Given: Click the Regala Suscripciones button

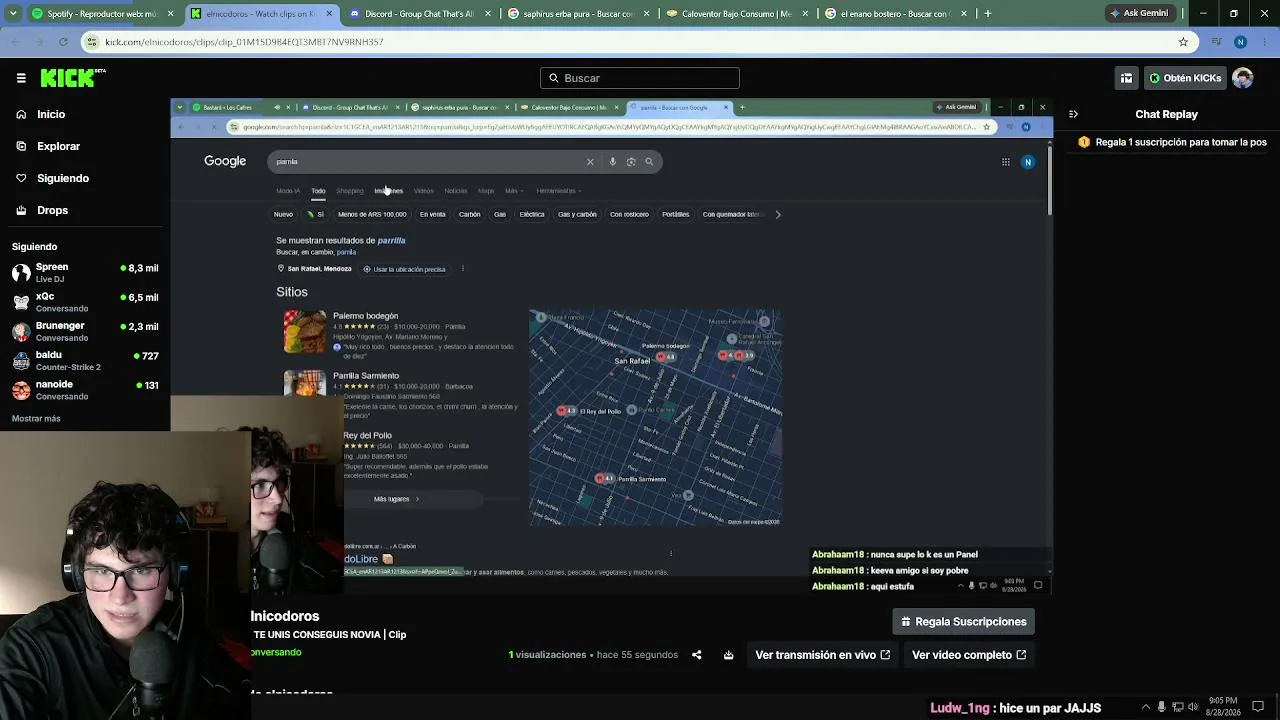Looking at the screenshot, I should [x=964, y=622].
